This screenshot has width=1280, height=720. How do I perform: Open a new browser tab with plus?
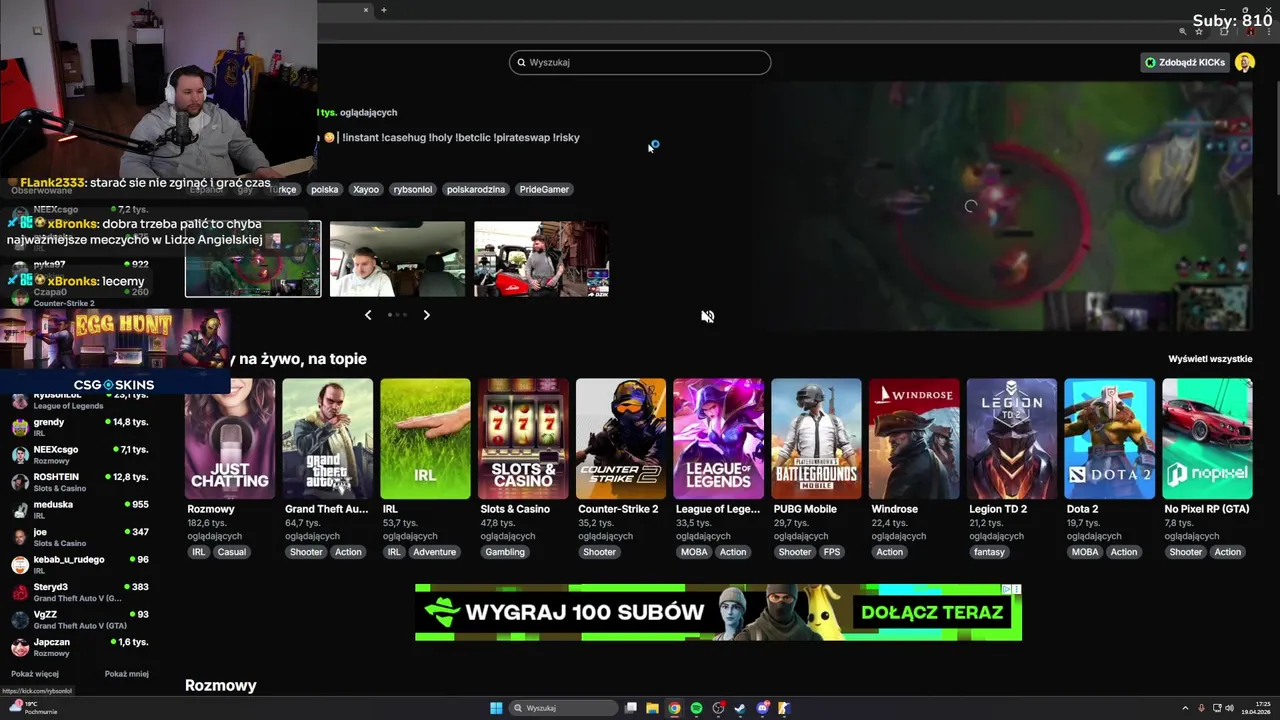click(384, 10)
